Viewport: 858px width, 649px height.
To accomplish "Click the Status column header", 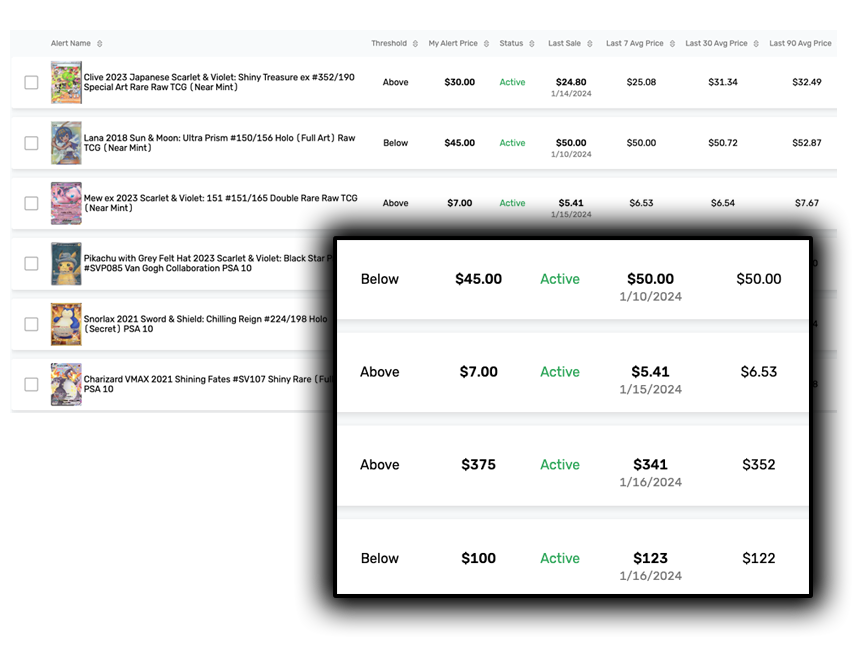I will click(511, 43).
